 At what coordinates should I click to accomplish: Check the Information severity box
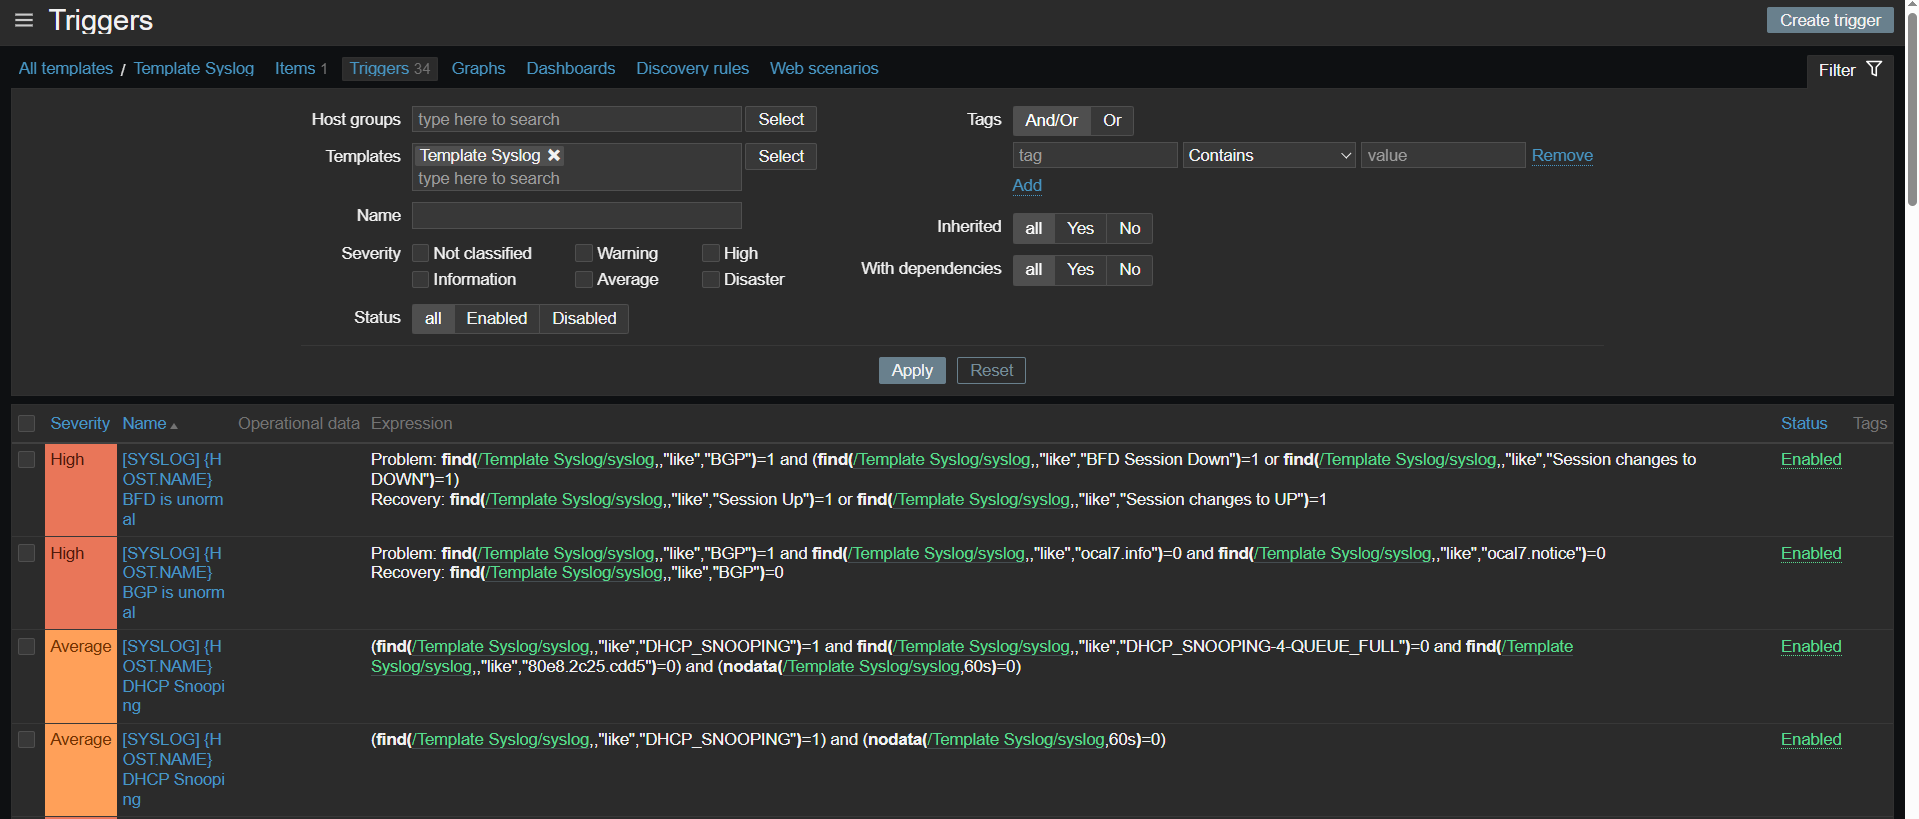point(421,279)
